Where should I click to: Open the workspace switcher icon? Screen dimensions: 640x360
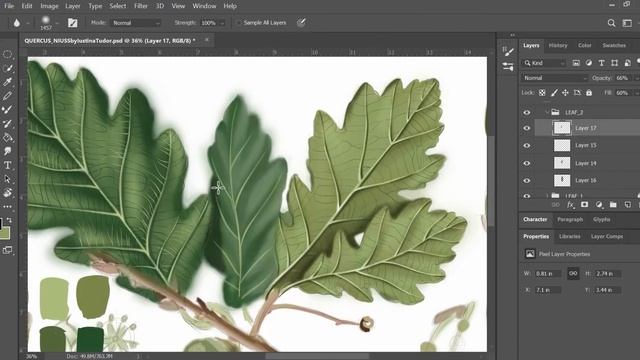point(627,23)
